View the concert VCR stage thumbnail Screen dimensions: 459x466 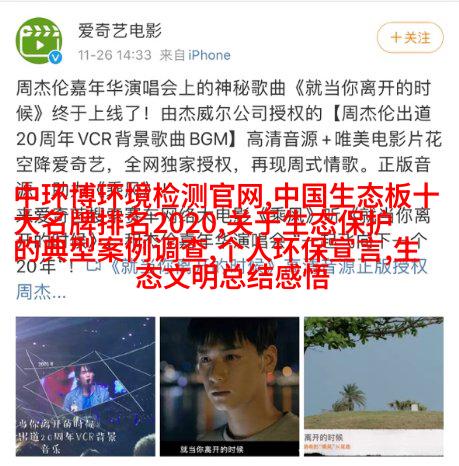(85, 386)
